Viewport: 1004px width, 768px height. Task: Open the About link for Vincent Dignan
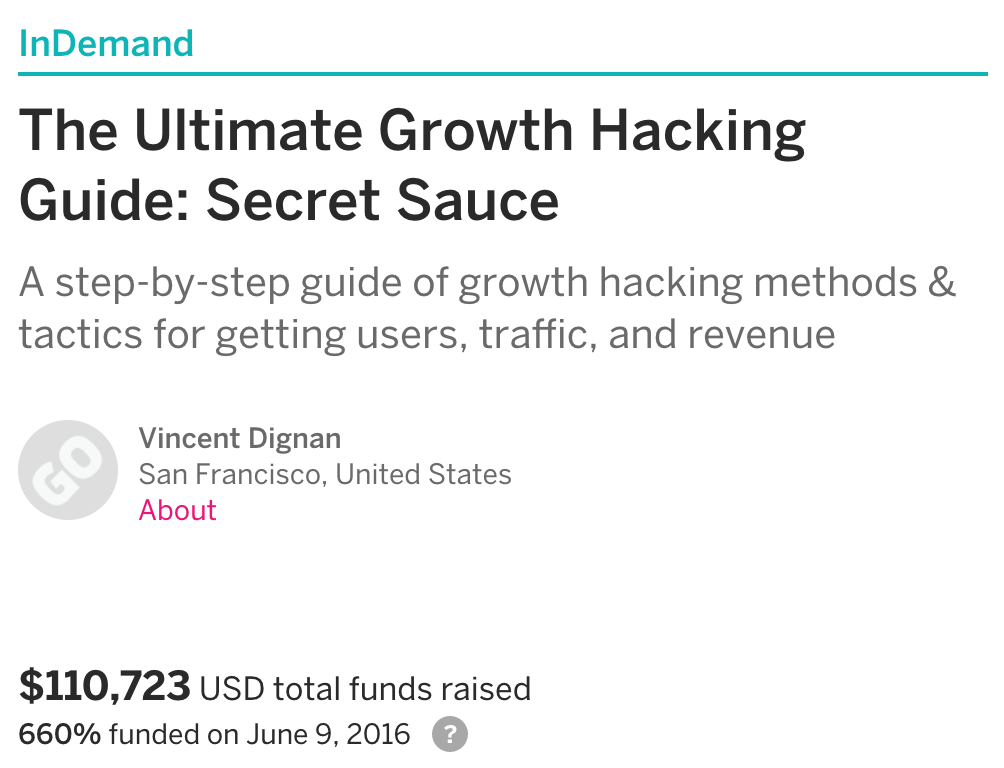pyautogui.click(x=177, y=510)
